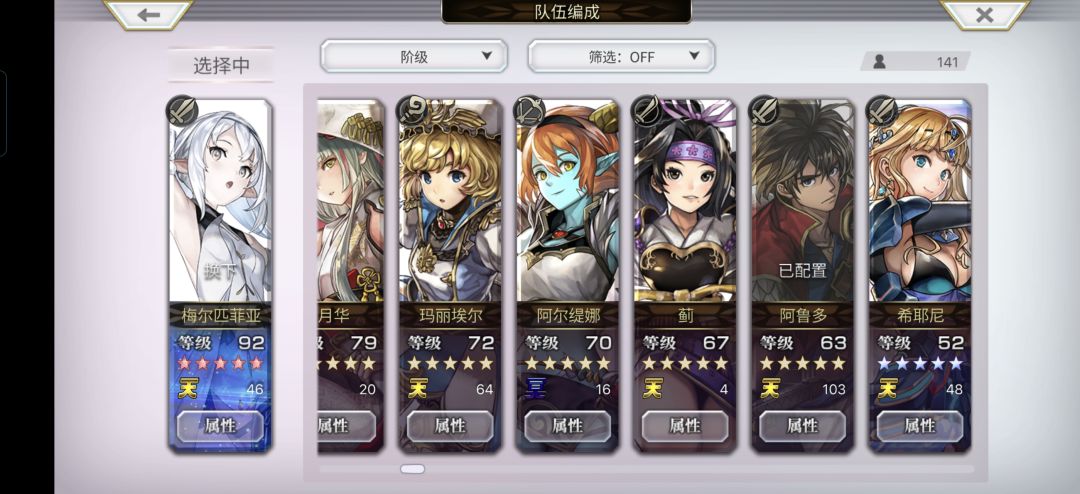This screenshot has height=494, width=1080.
Task: Open 属性 for 希耶尼
Action: [x=920, y=426]
